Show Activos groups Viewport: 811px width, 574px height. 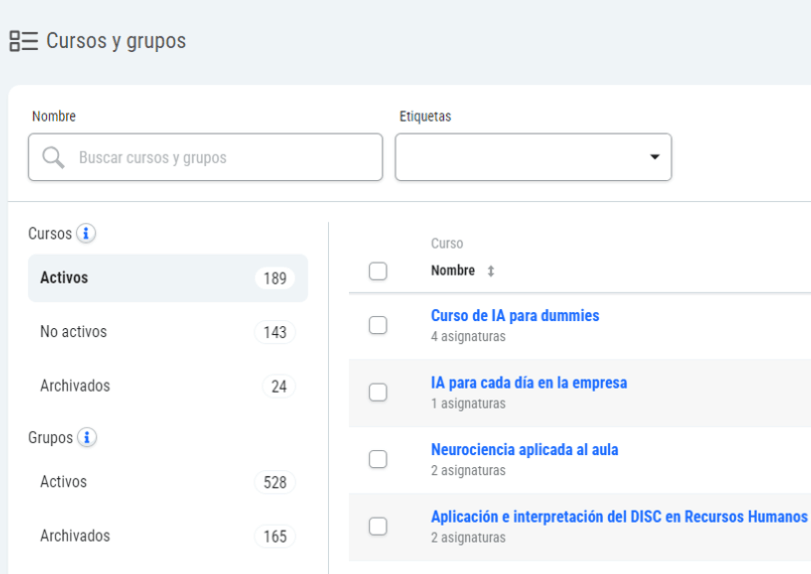click(x=167, y=482)
